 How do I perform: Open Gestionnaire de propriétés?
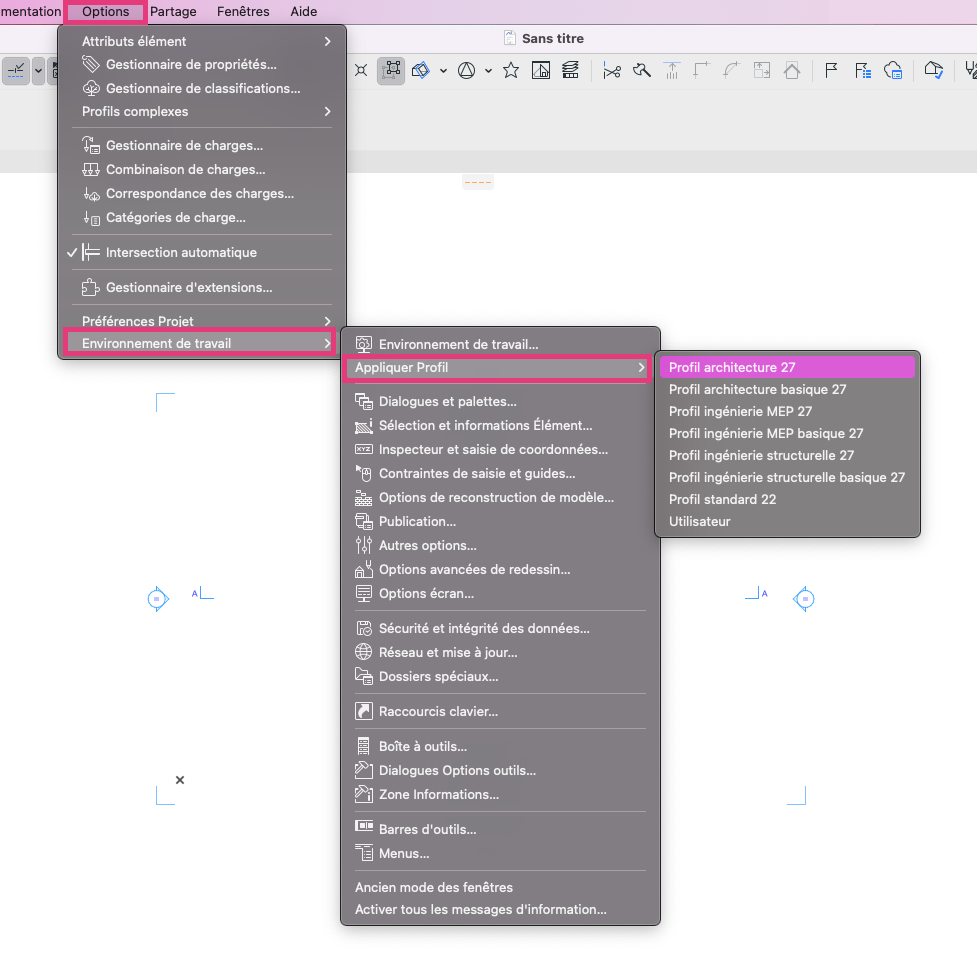[203, 65]
